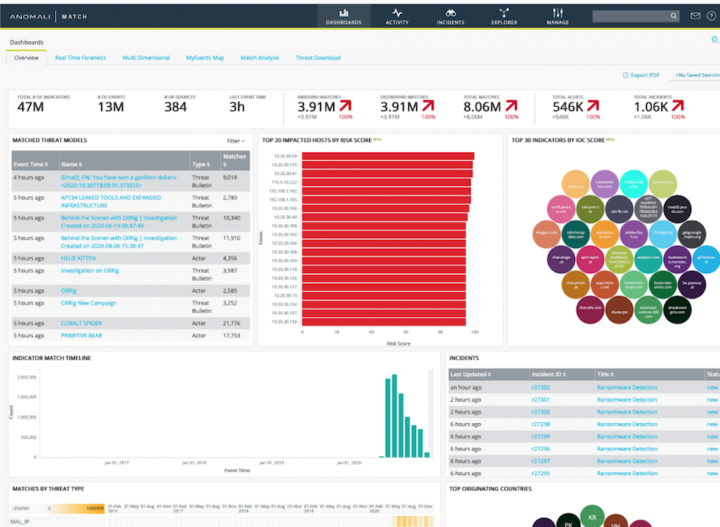Sort threat models by Event Time
This screenshot has height=527, width=720.
[30, 164]
